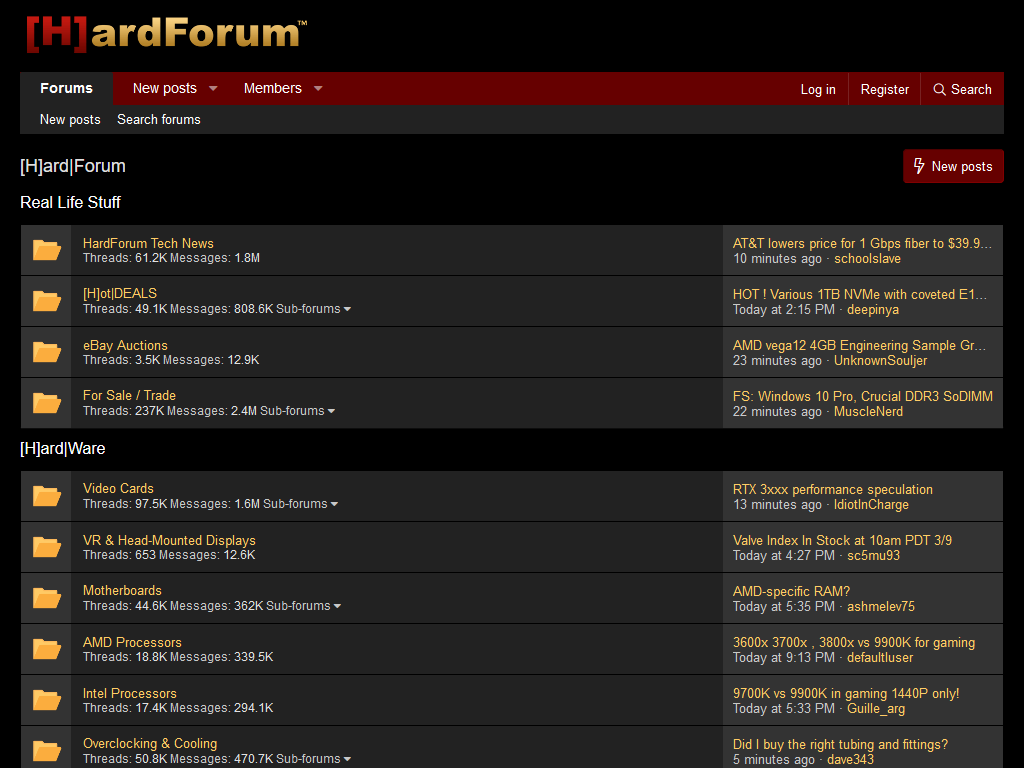Viewport: 1024px width, 768px height.
Task: Open AMD vega12 4GB Engineering Sample thread
Action: (x=859, y=345)
